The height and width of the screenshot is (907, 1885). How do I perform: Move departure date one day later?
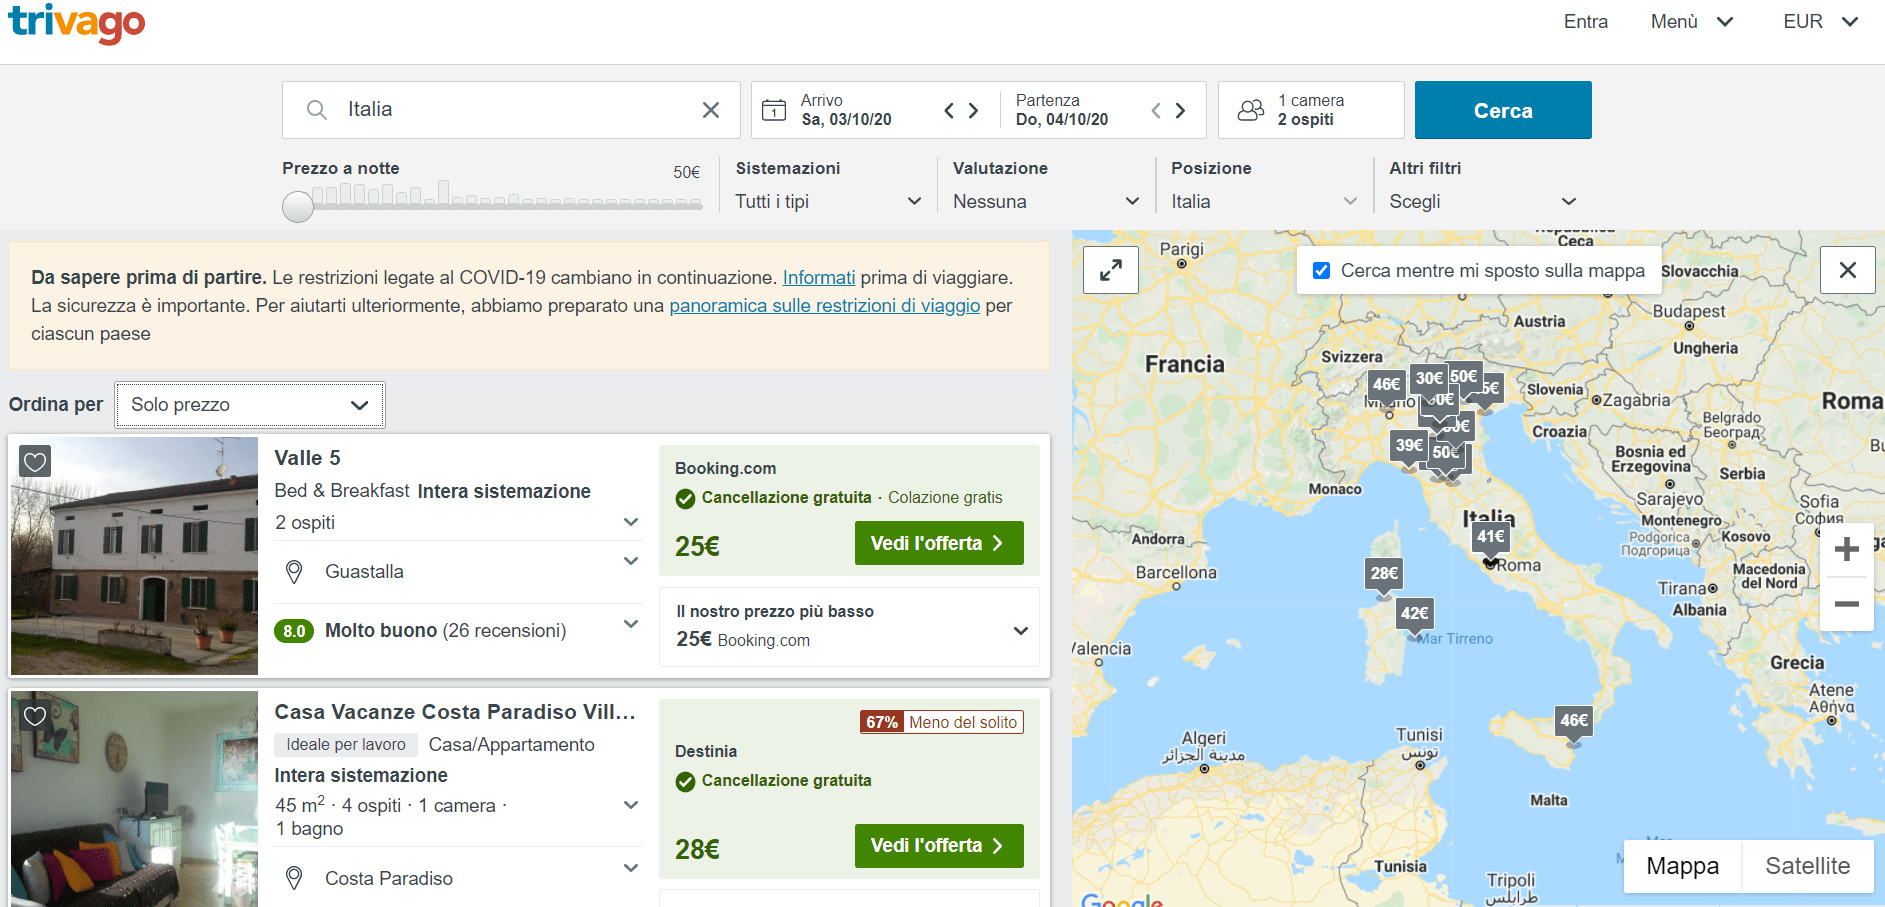pos(1180,110)
